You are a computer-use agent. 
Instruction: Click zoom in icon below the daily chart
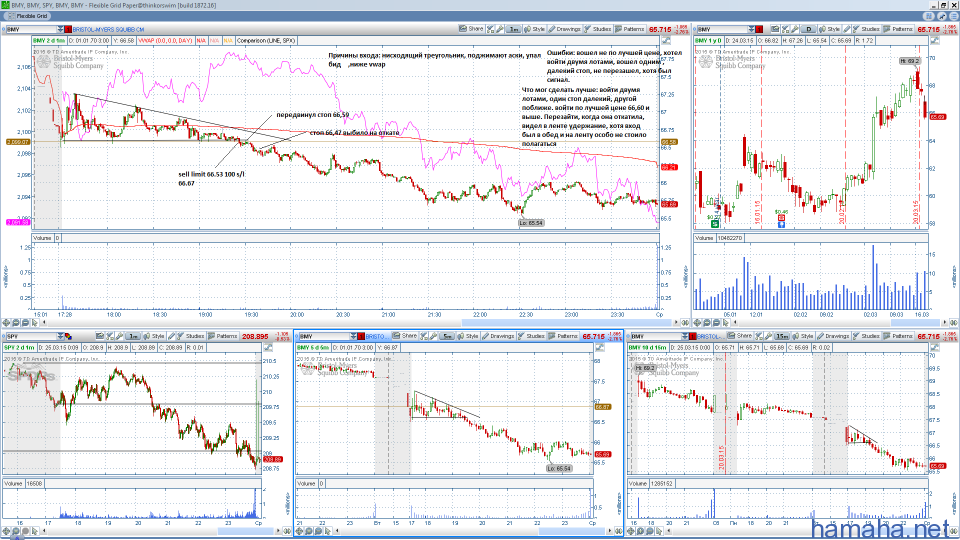tap(707, 323)
